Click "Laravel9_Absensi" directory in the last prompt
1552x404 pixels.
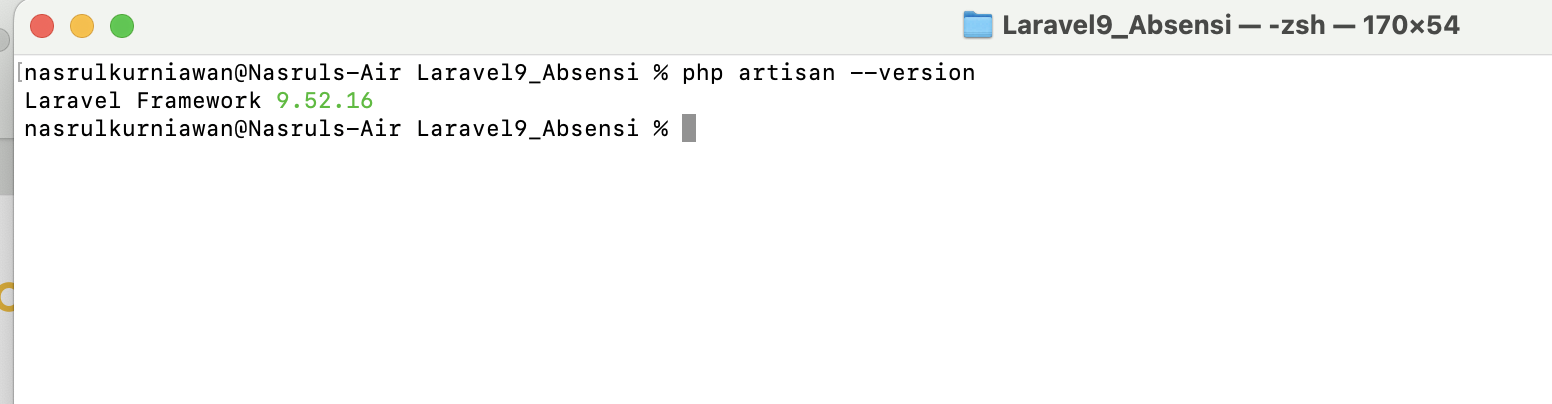point(527,129)
